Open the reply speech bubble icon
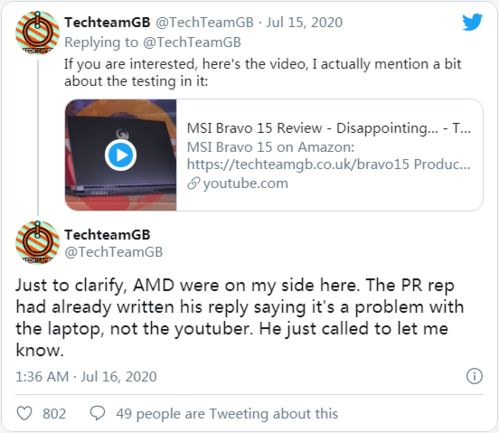499x433 pixels. [x=98, y=413]
